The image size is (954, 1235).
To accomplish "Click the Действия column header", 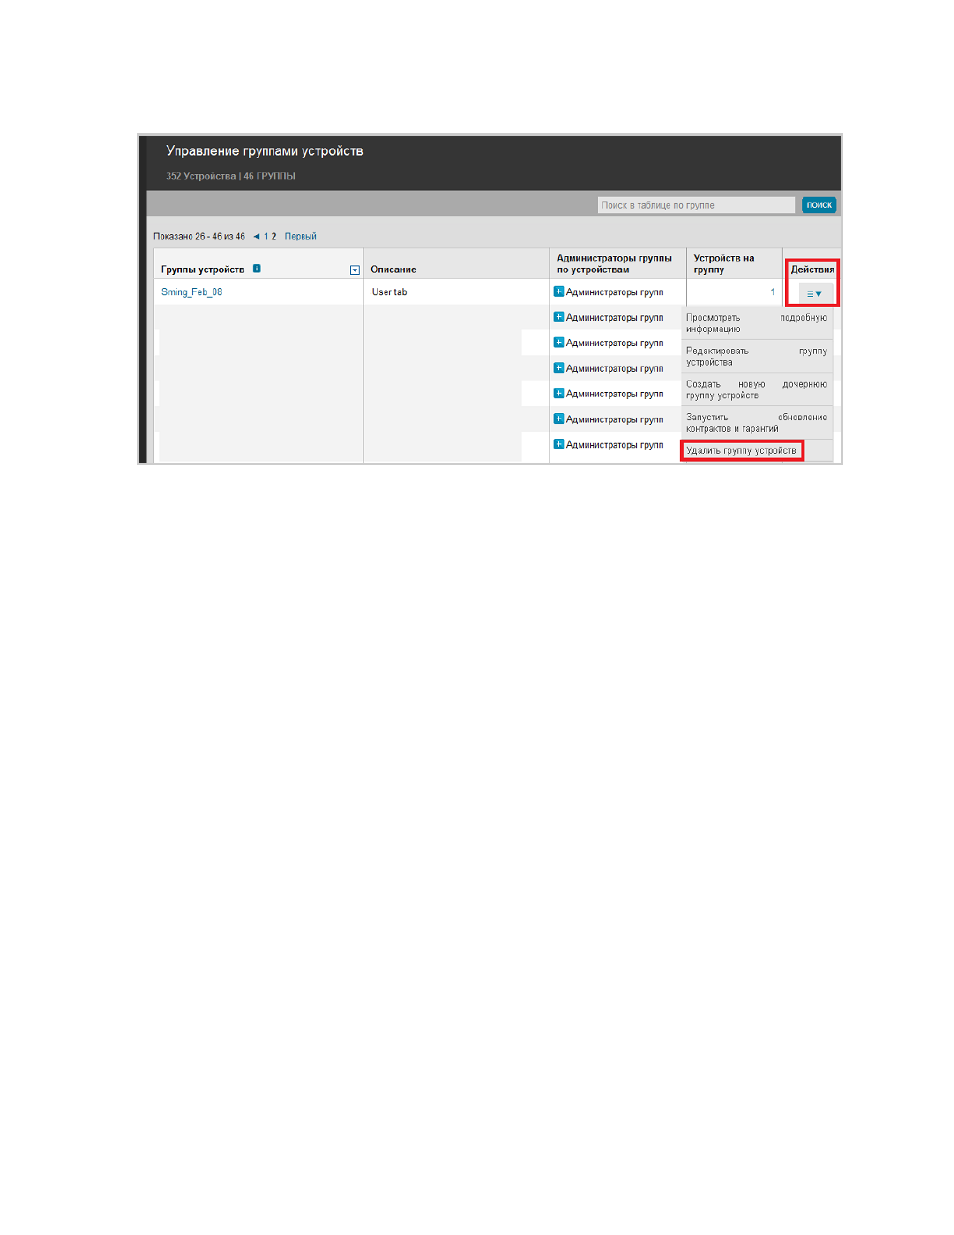I will [x=812, y=269].
